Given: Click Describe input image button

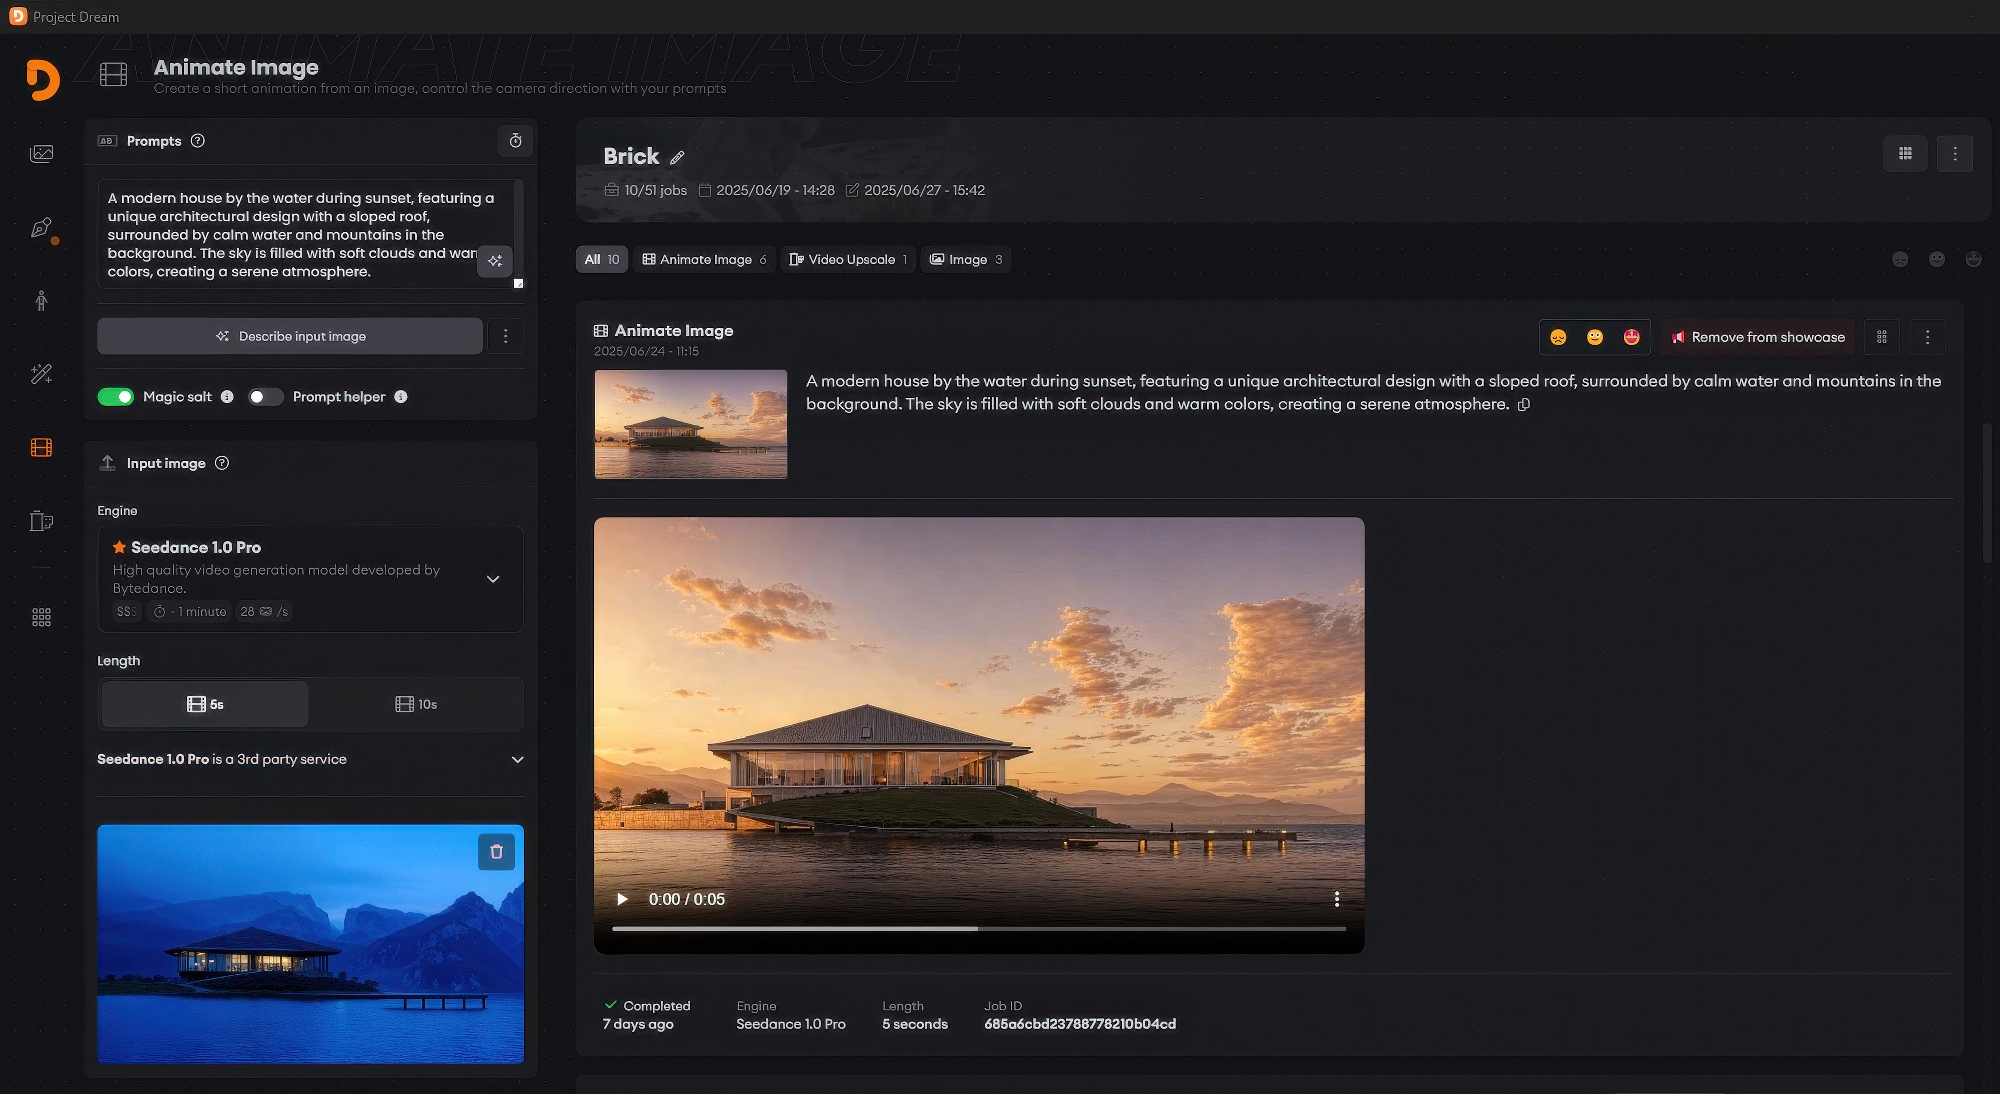Looking at the screenshot, I should tap(290, 336).
